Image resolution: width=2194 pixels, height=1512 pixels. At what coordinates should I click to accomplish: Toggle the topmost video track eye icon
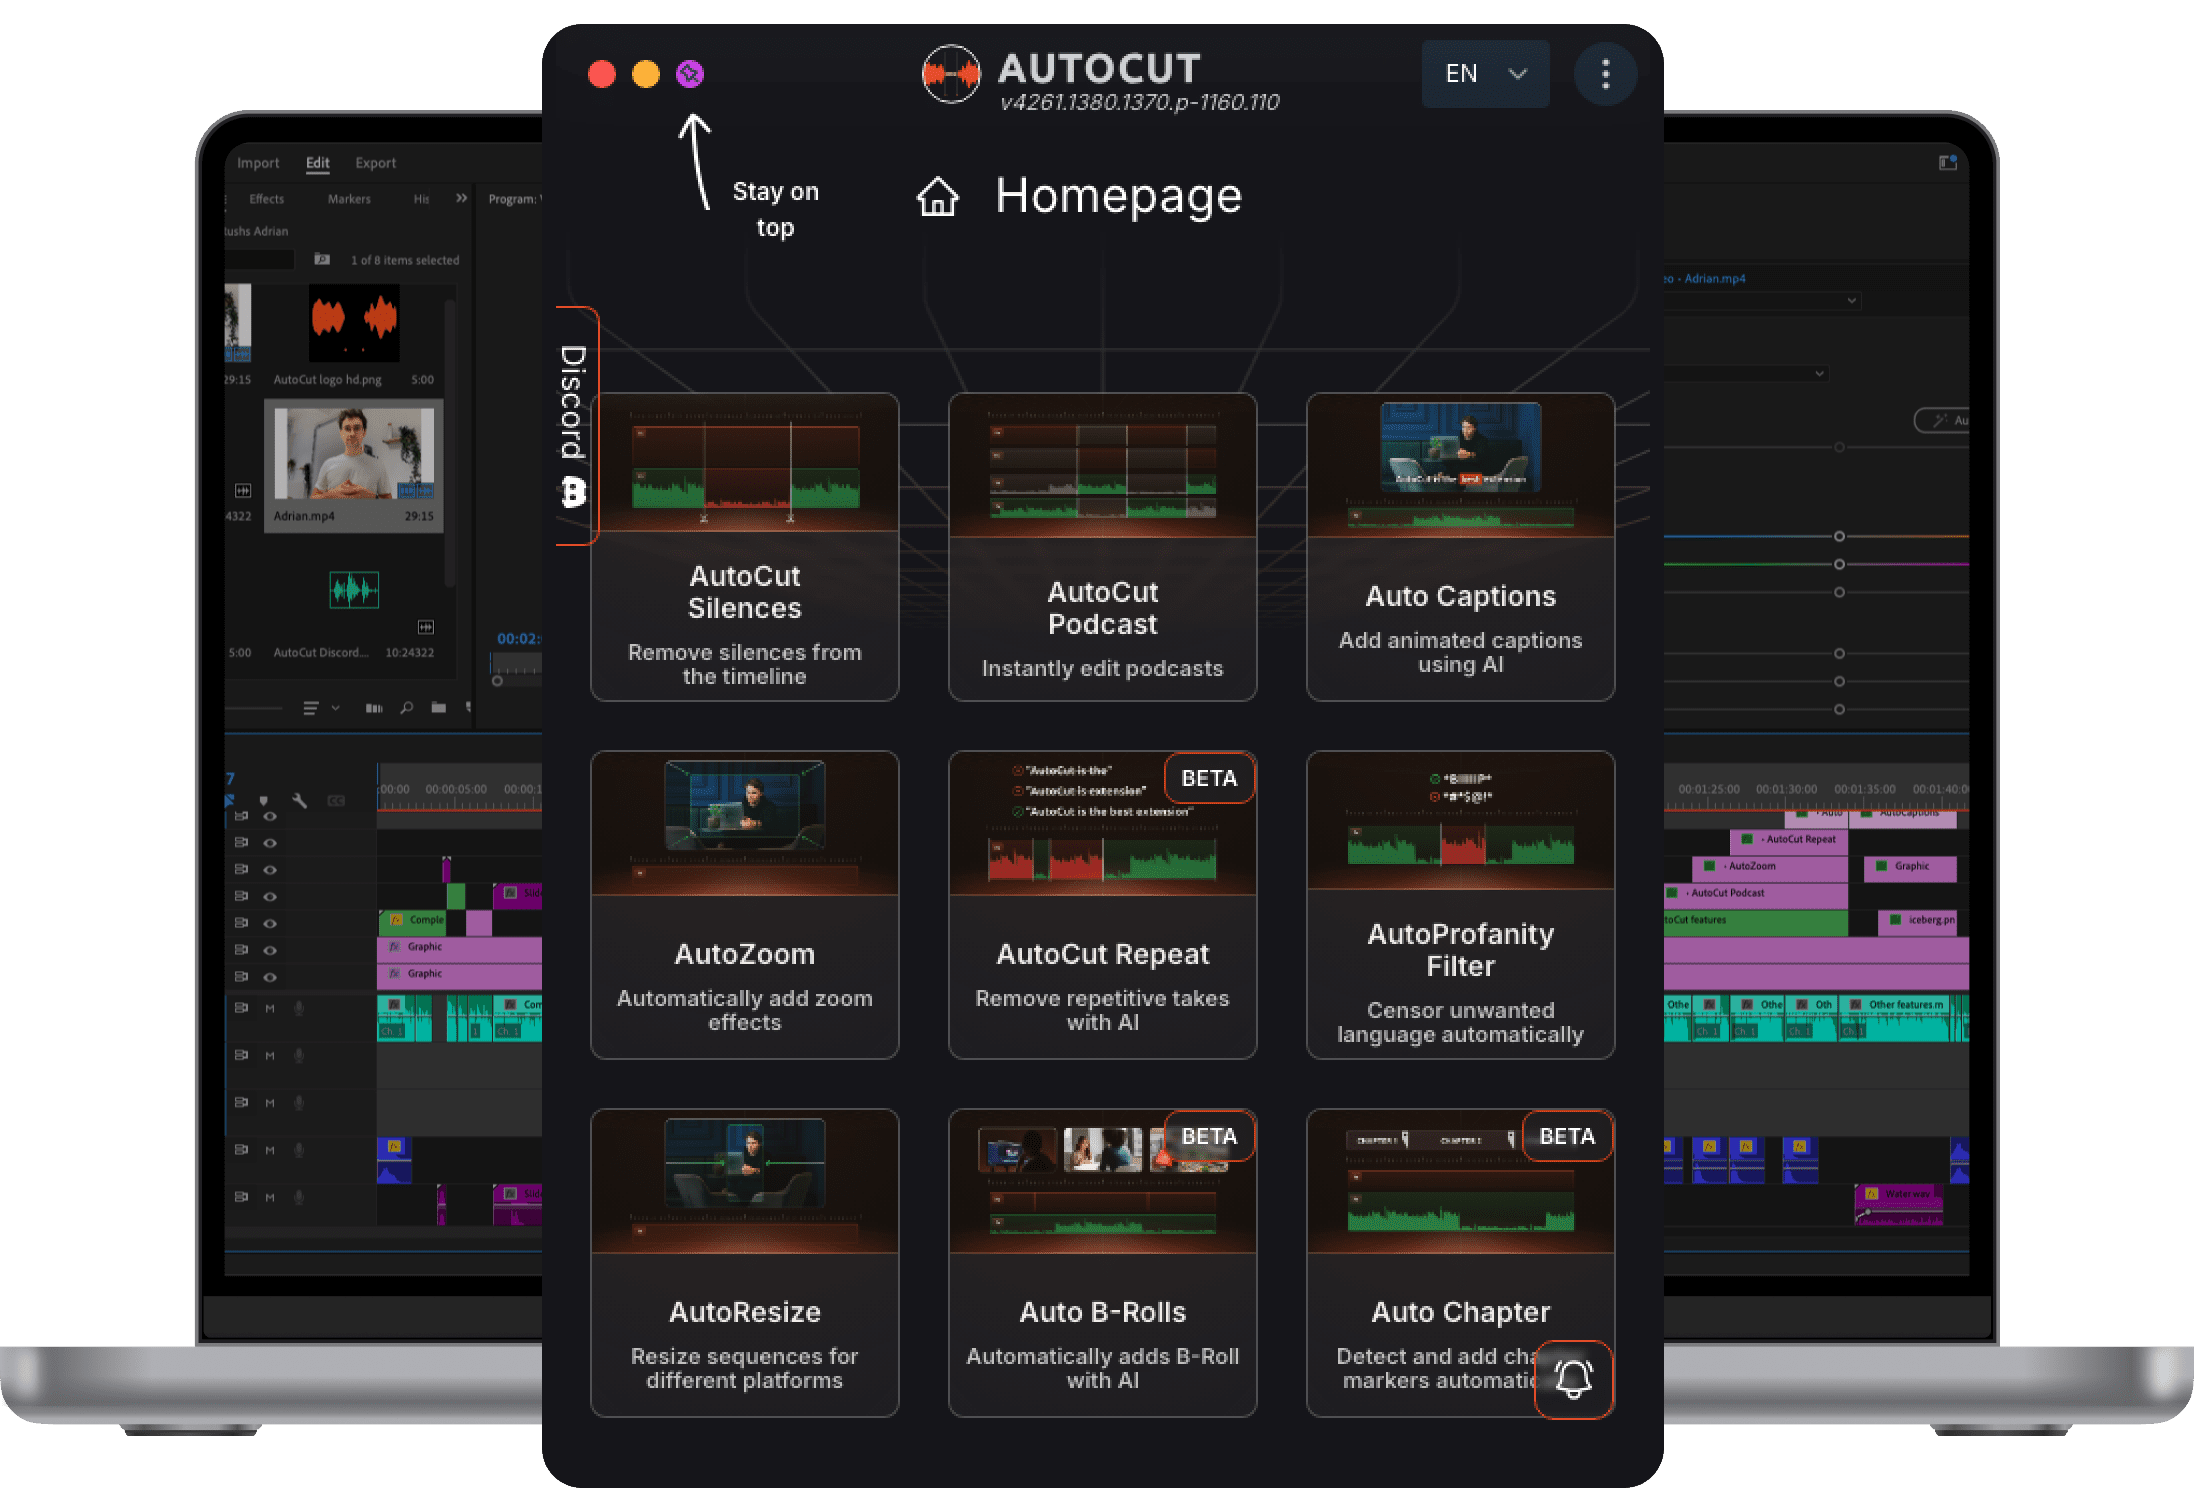tap(270, 816)
